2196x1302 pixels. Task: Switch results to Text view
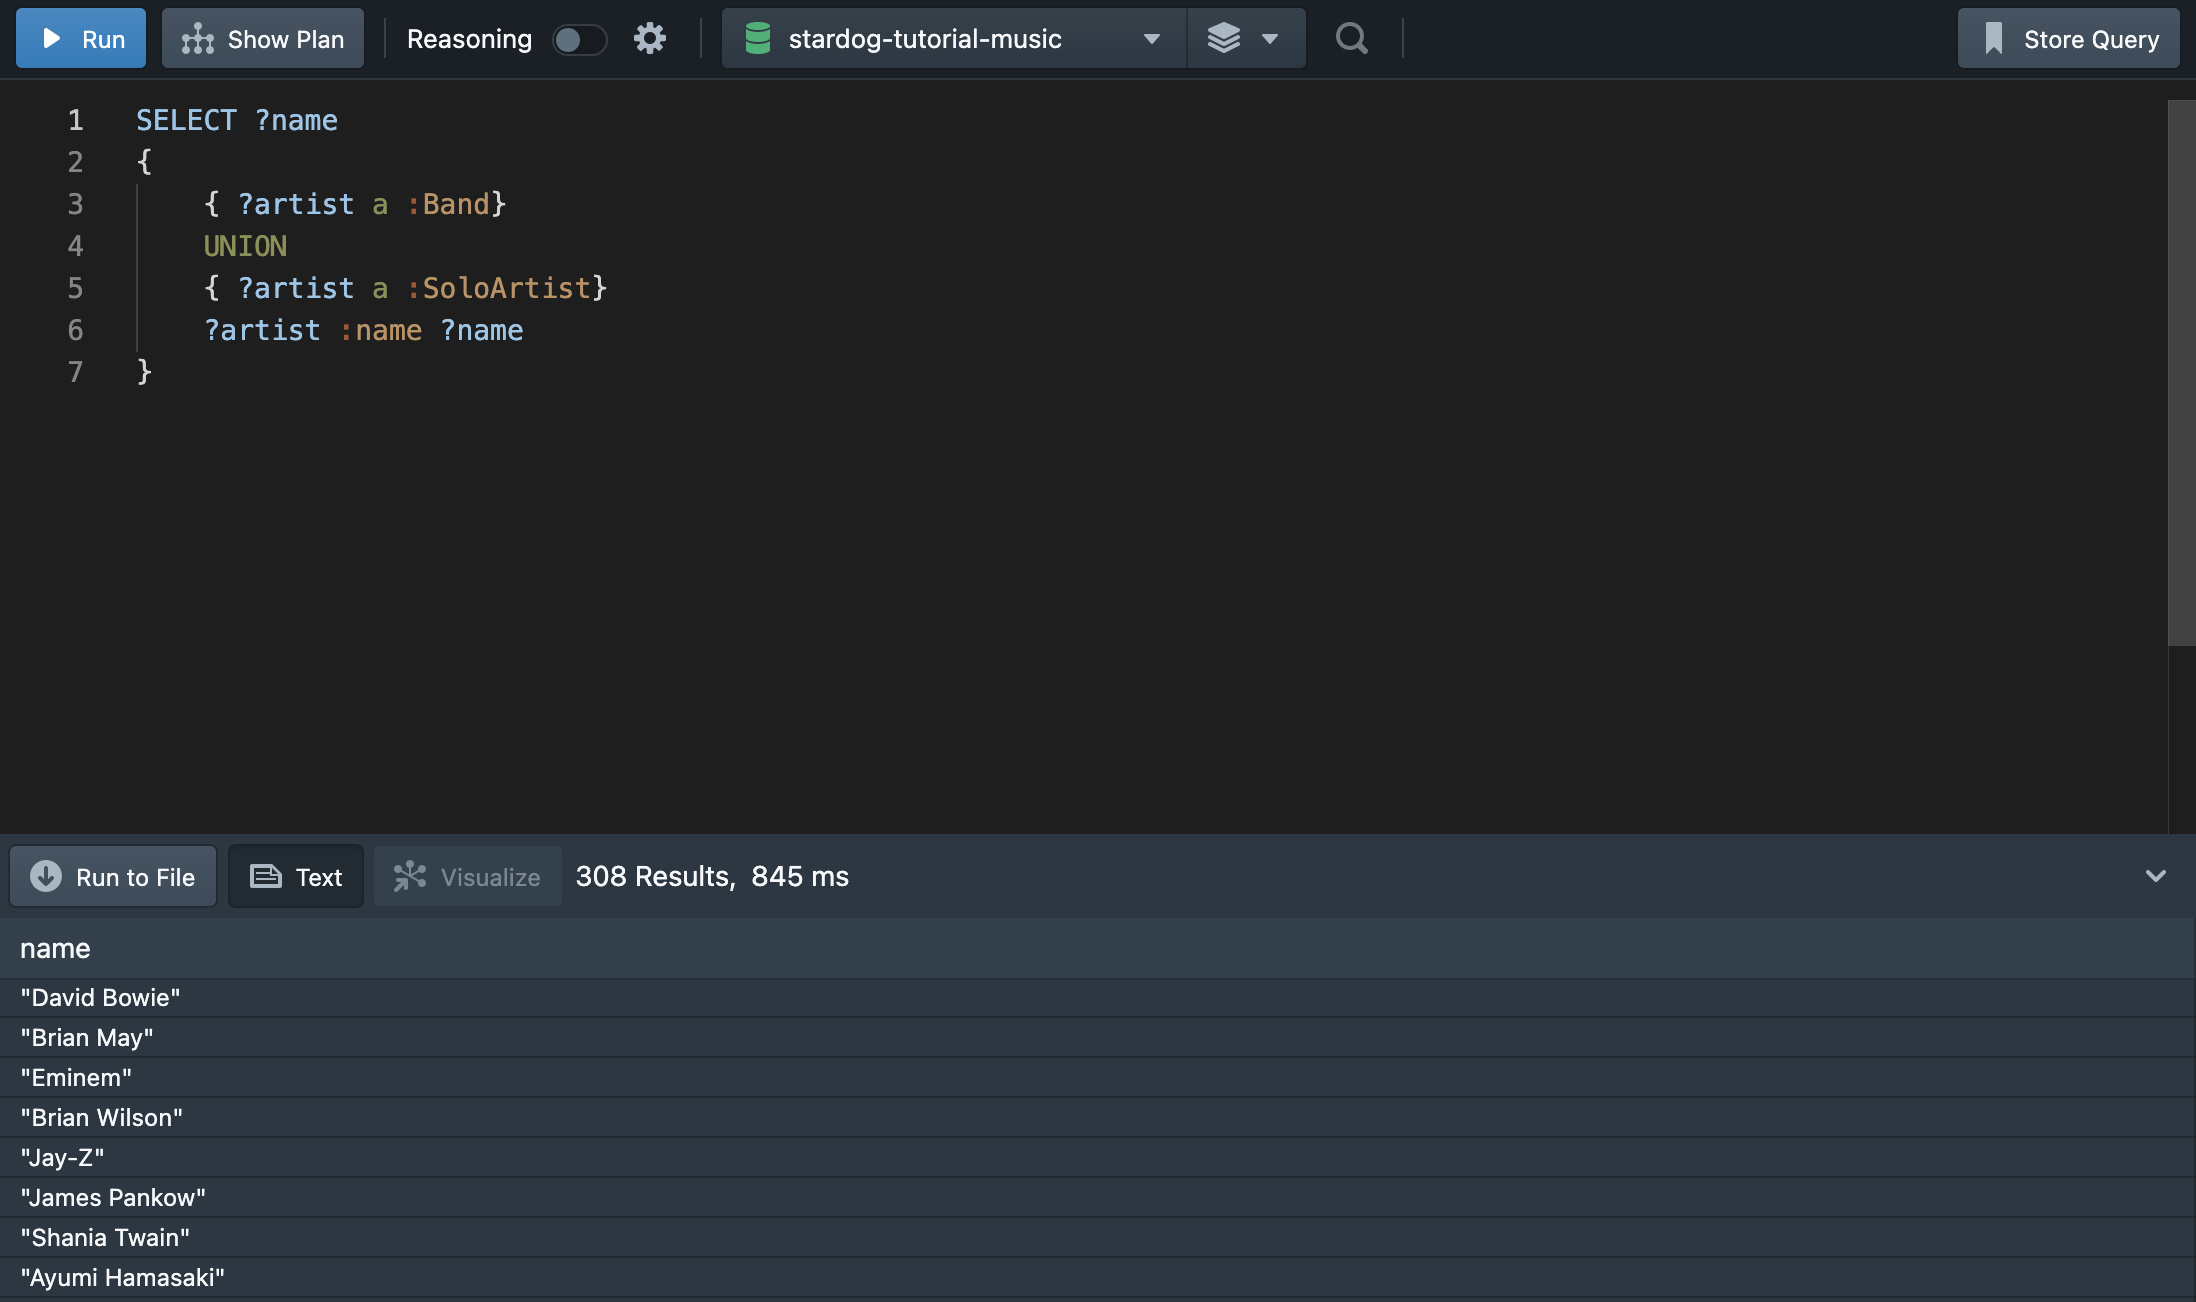click(x=296, y=877)
